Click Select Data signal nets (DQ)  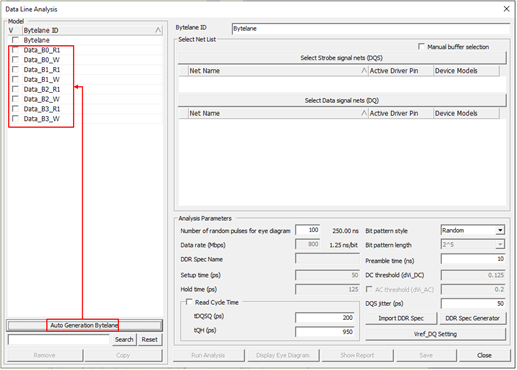tap(342, 100)
